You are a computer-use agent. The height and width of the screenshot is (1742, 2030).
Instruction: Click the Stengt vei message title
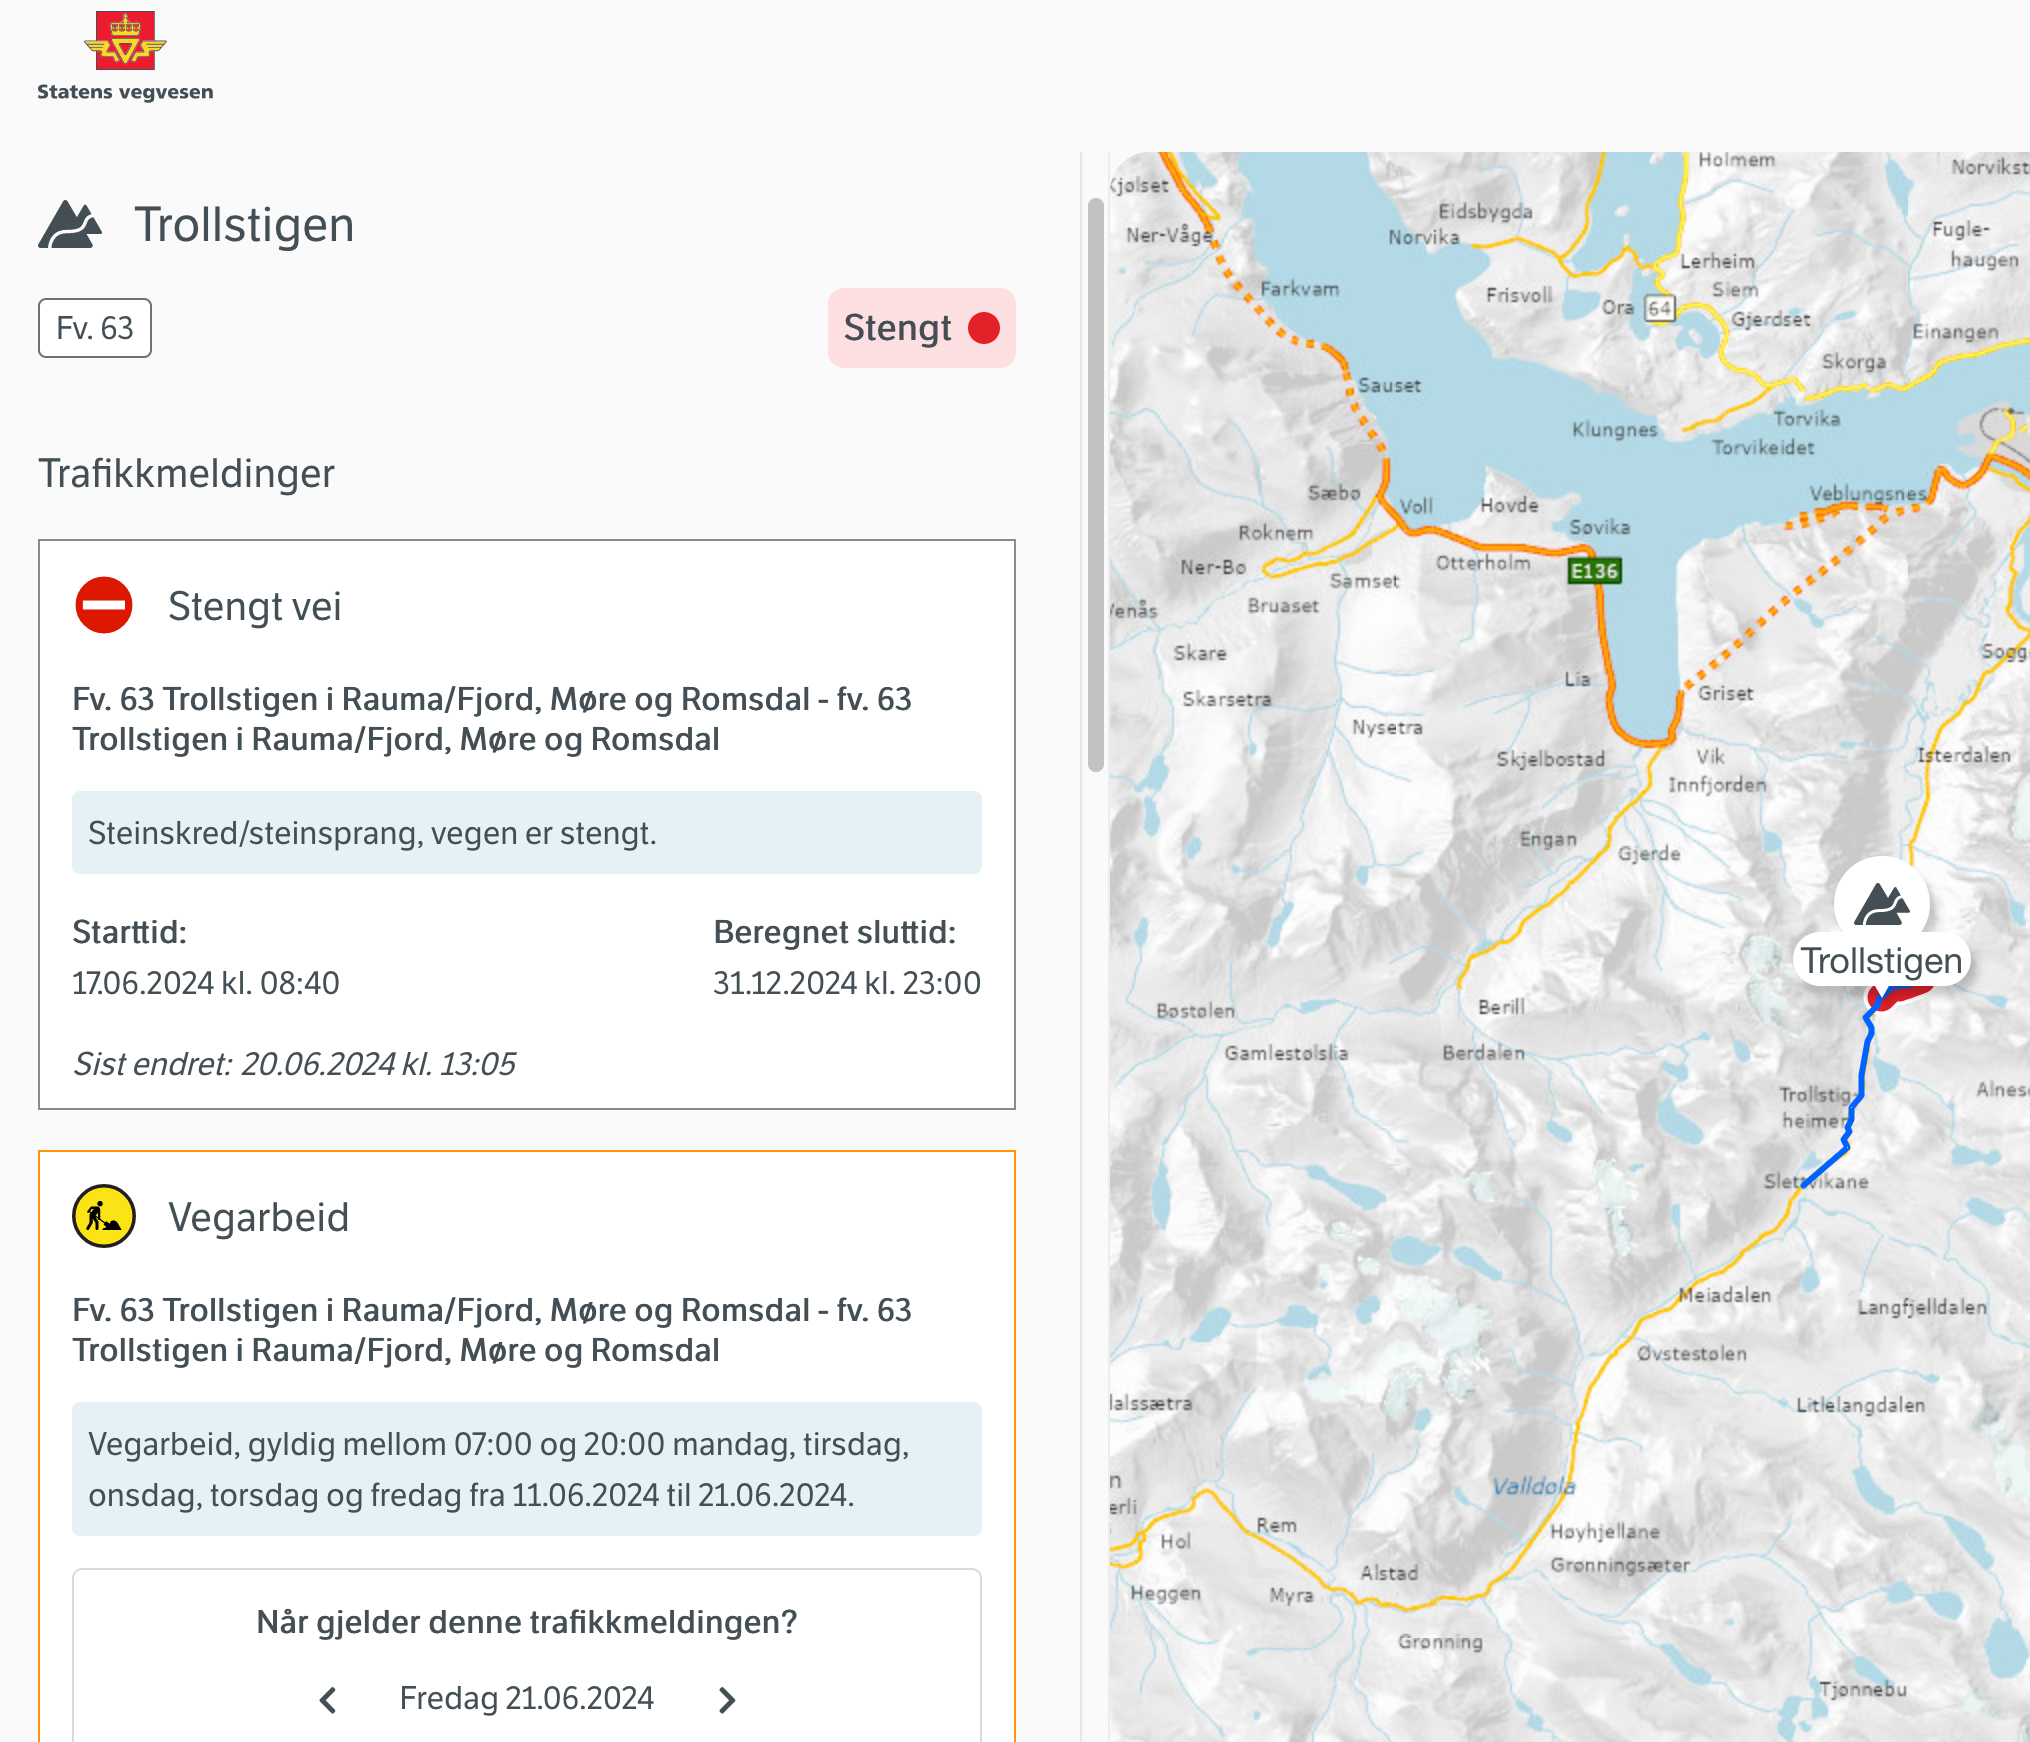coord(255,606)
